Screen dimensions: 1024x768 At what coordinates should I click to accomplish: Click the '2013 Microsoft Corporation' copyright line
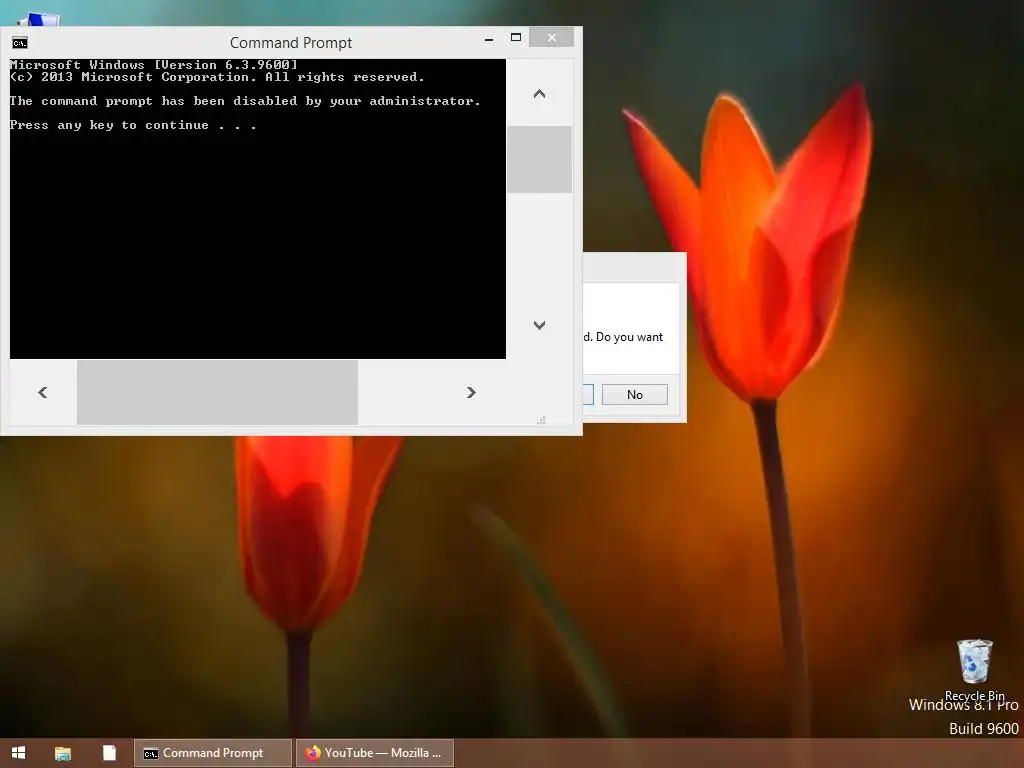[x=217, y=77]
